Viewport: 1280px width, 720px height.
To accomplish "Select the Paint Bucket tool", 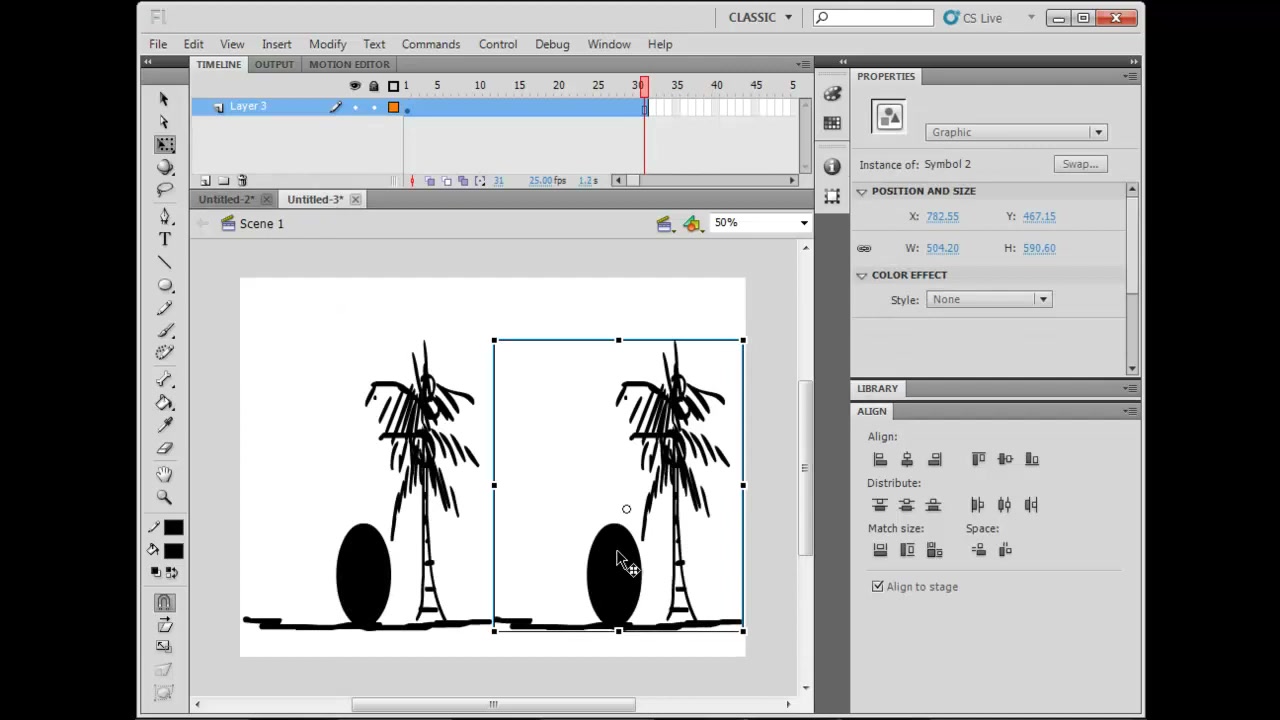I will [165, 403].
